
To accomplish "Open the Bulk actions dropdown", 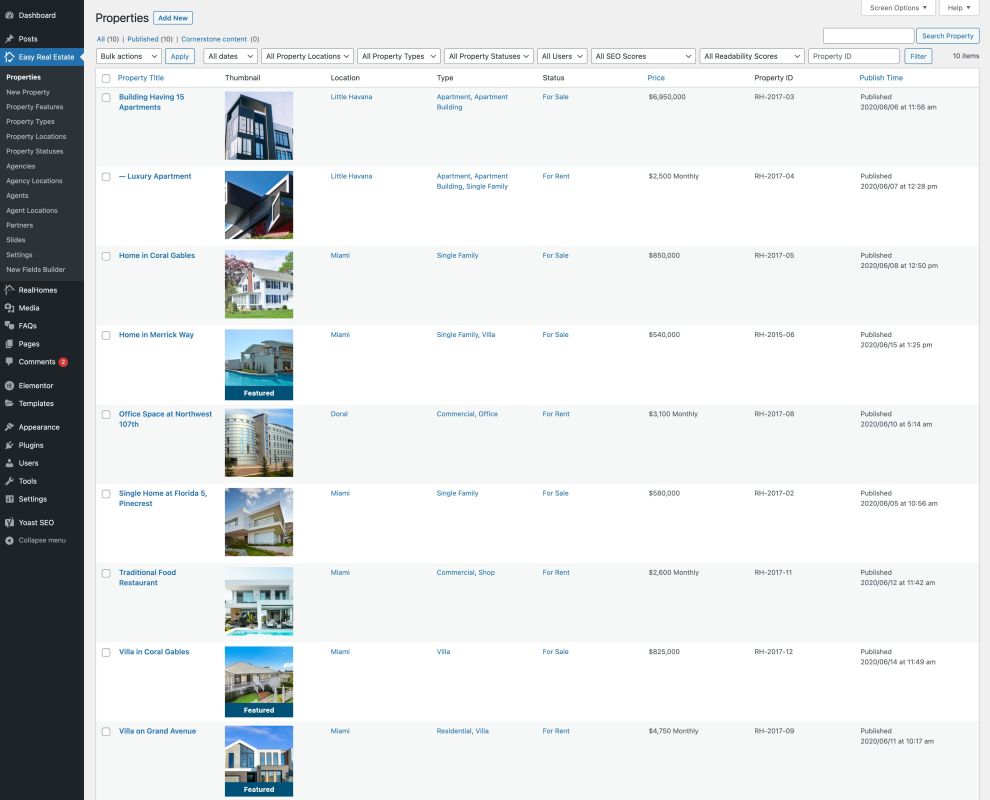I will 129,56.
